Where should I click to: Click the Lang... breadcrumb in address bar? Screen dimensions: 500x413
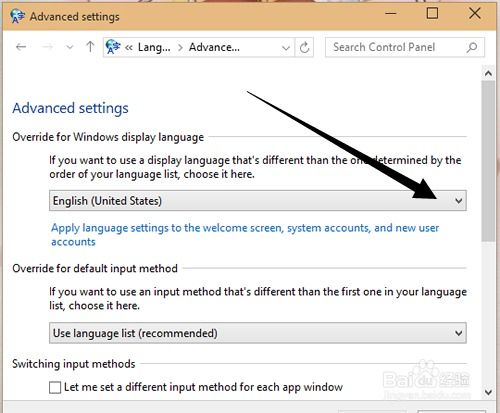154,47
